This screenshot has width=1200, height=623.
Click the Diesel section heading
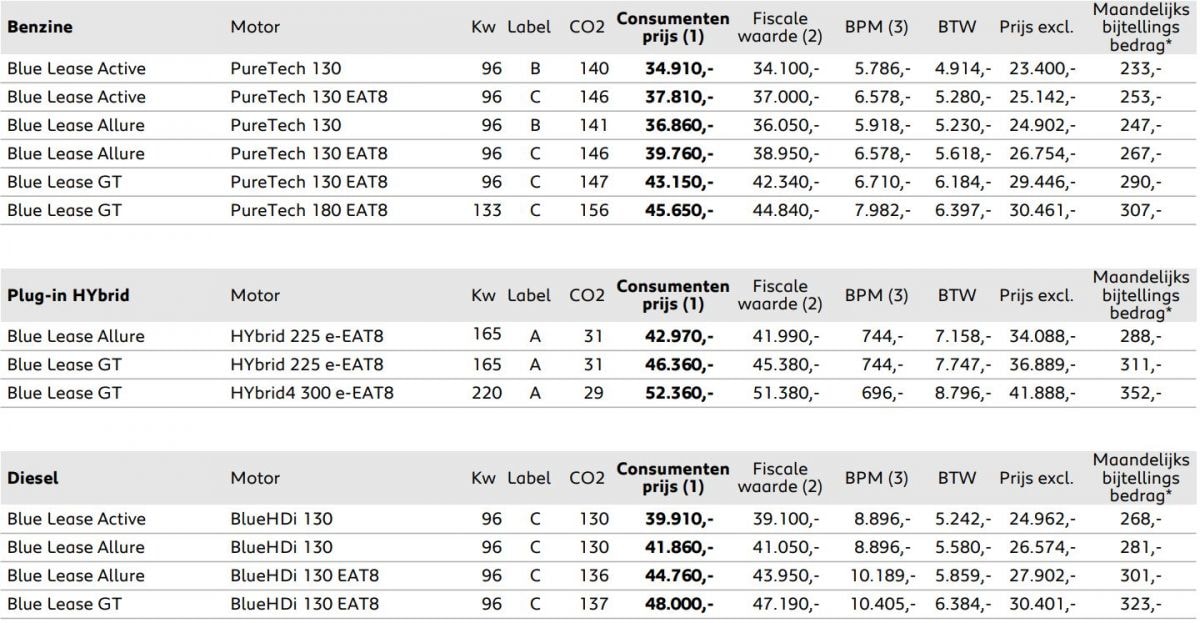(x=33, y=478)
